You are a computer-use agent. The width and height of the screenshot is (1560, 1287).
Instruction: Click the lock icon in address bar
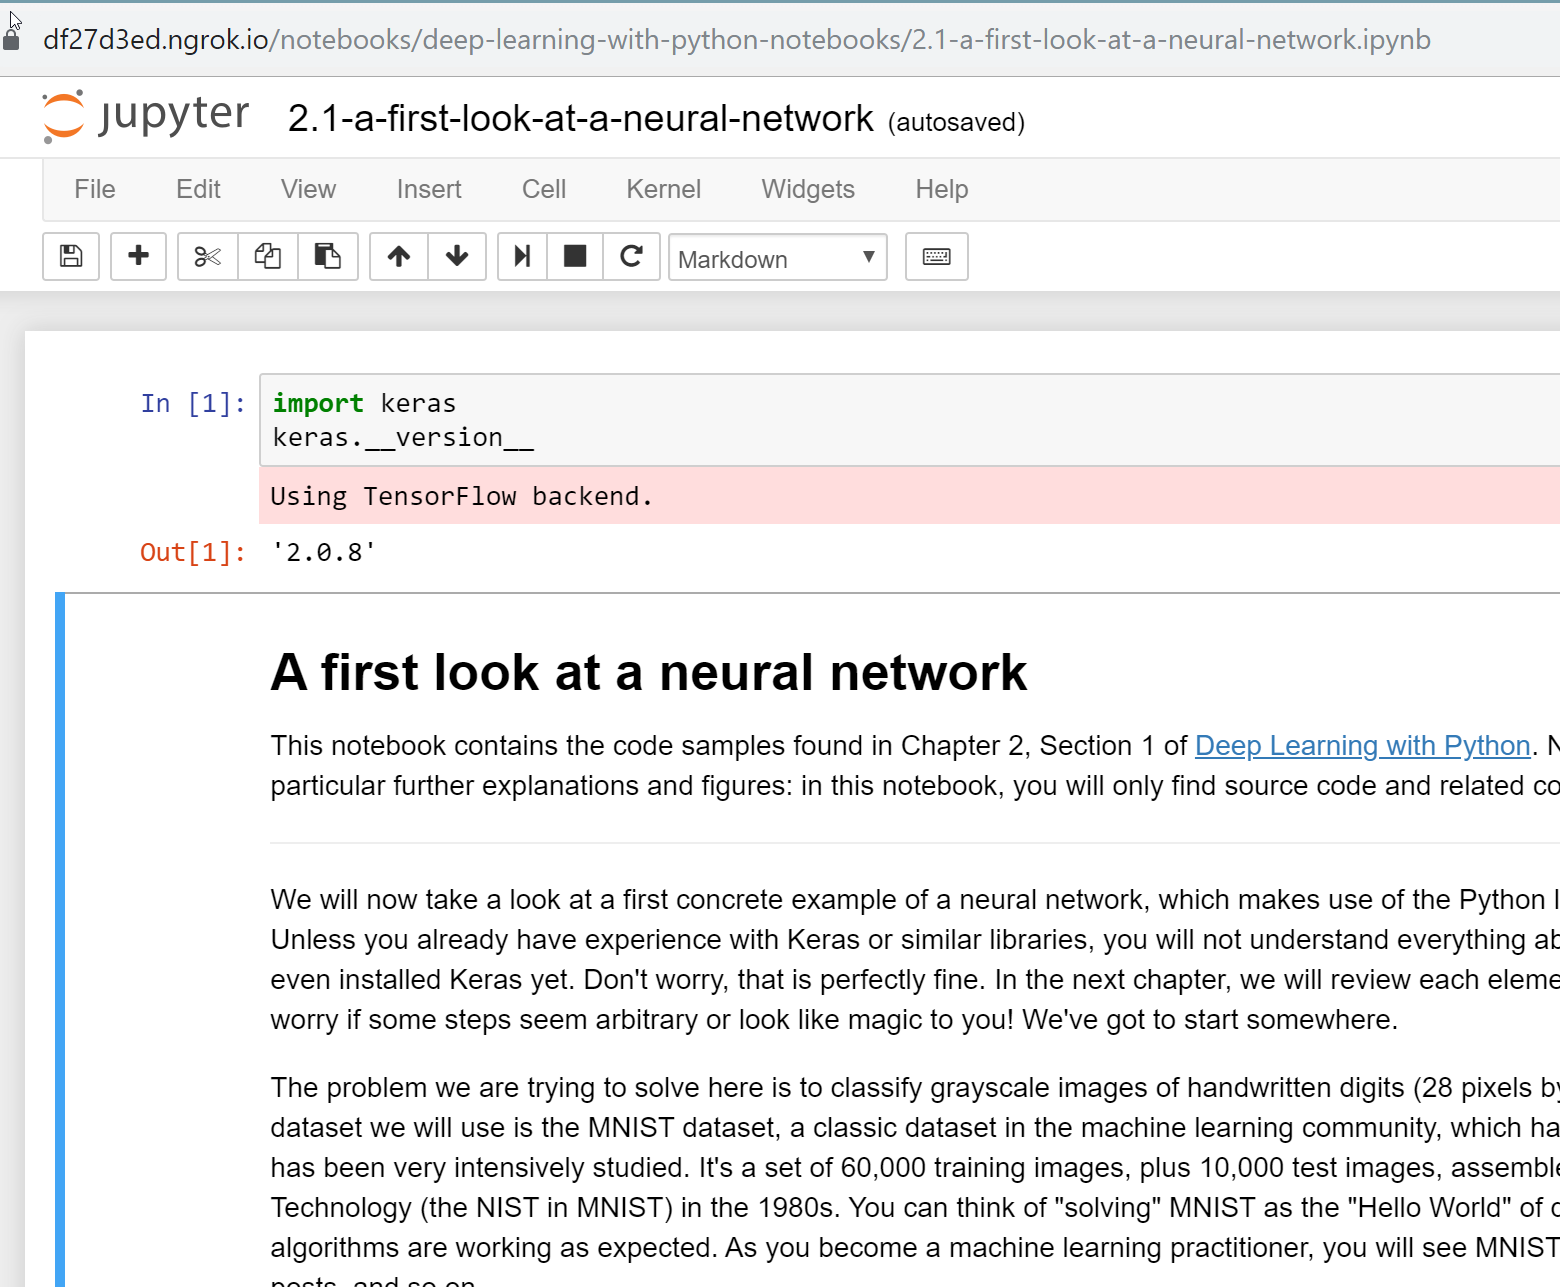(x=12, y=40)
